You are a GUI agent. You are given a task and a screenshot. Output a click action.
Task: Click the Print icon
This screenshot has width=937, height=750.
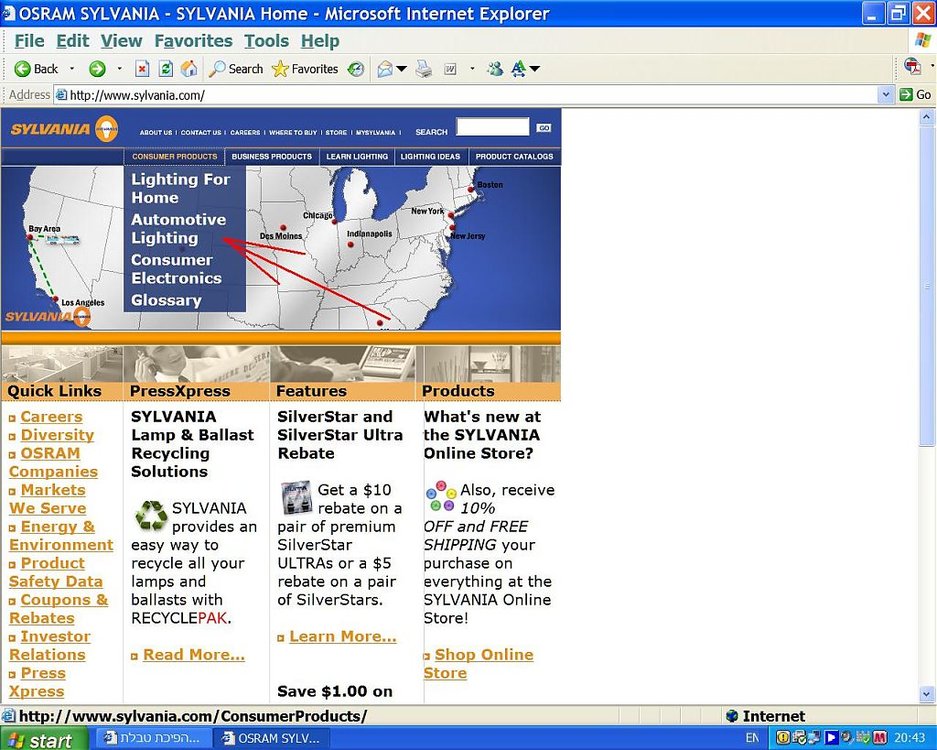point(424,69)
